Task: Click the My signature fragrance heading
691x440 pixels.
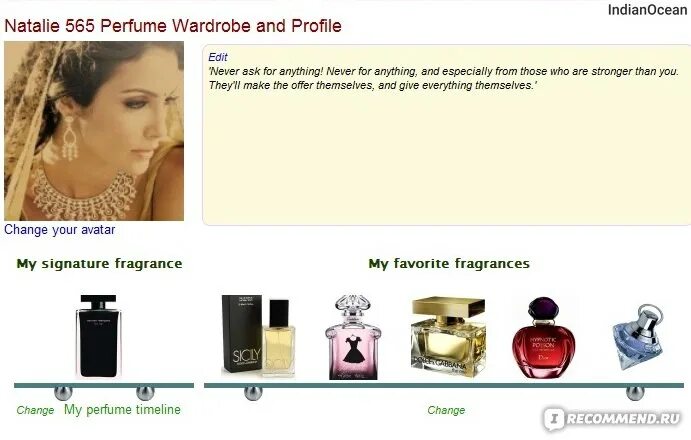Action: [x=99, y=264]
